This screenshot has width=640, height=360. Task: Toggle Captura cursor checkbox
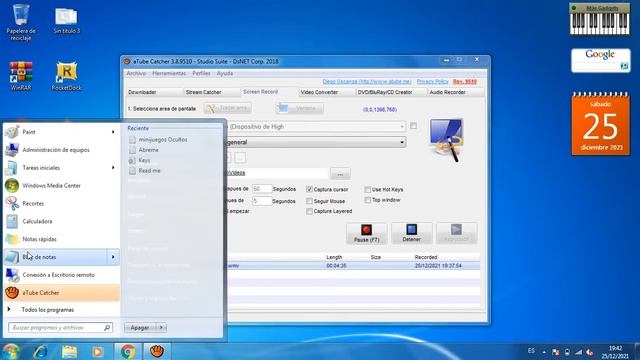click(309, 189)
